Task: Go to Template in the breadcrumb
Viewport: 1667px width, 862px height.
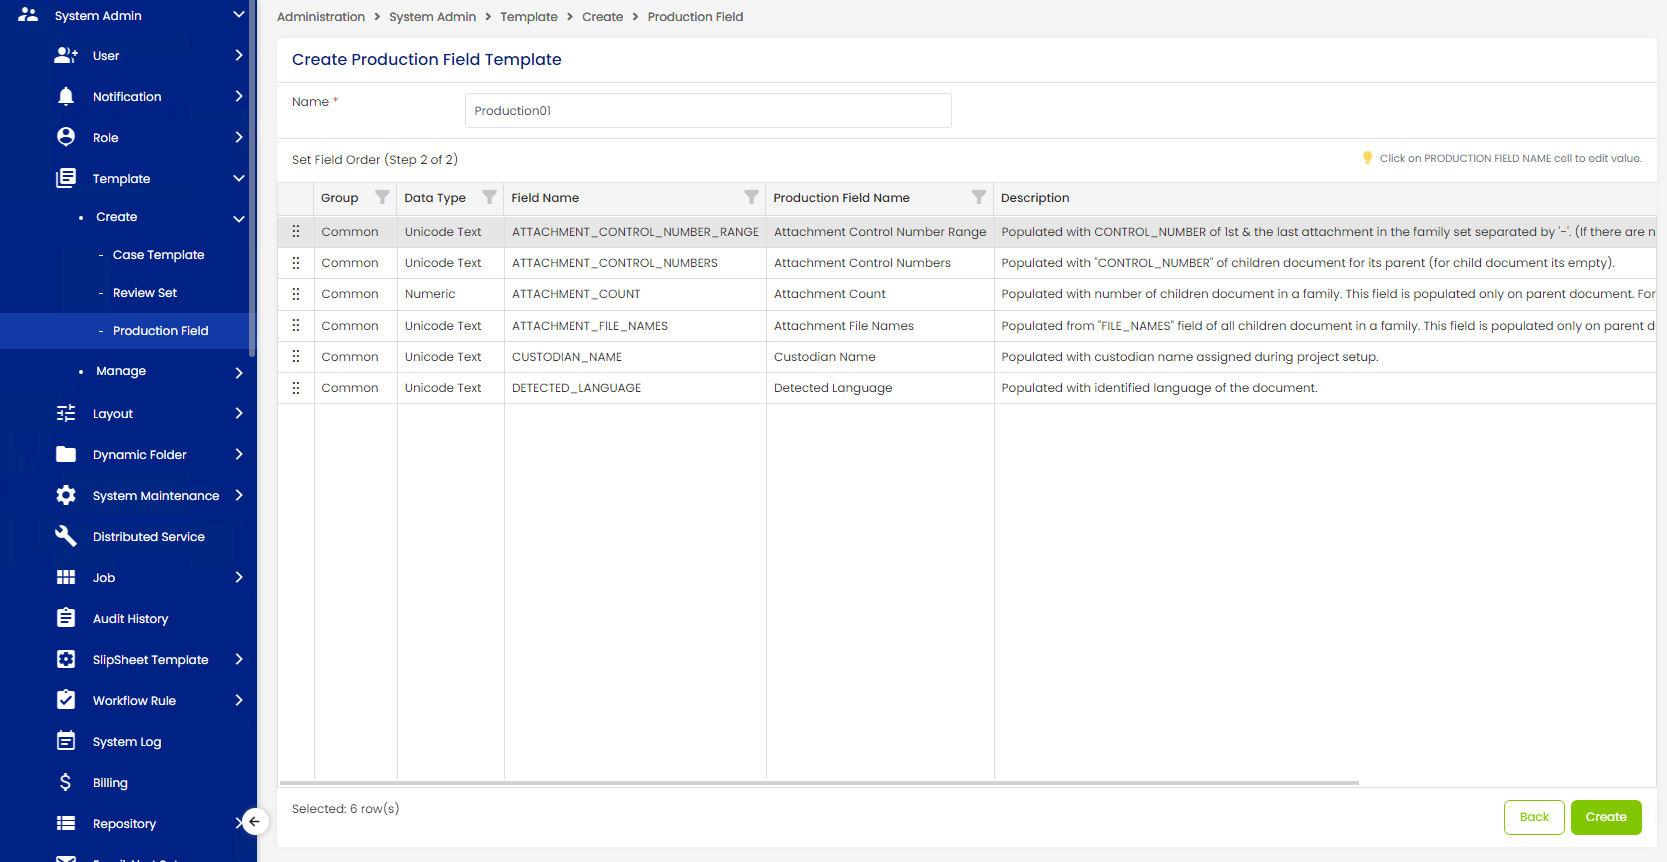Action: click(x=529, y=17)
